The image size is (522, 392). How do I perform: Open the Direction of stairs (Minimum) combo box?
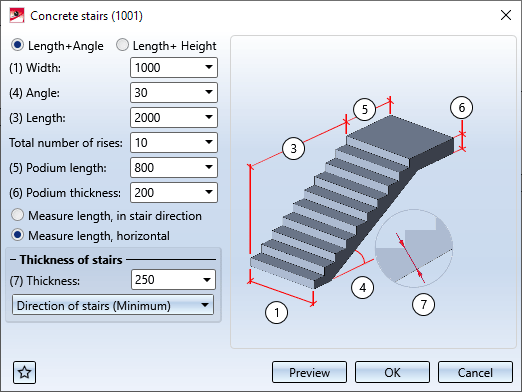[x=113, y=305]
